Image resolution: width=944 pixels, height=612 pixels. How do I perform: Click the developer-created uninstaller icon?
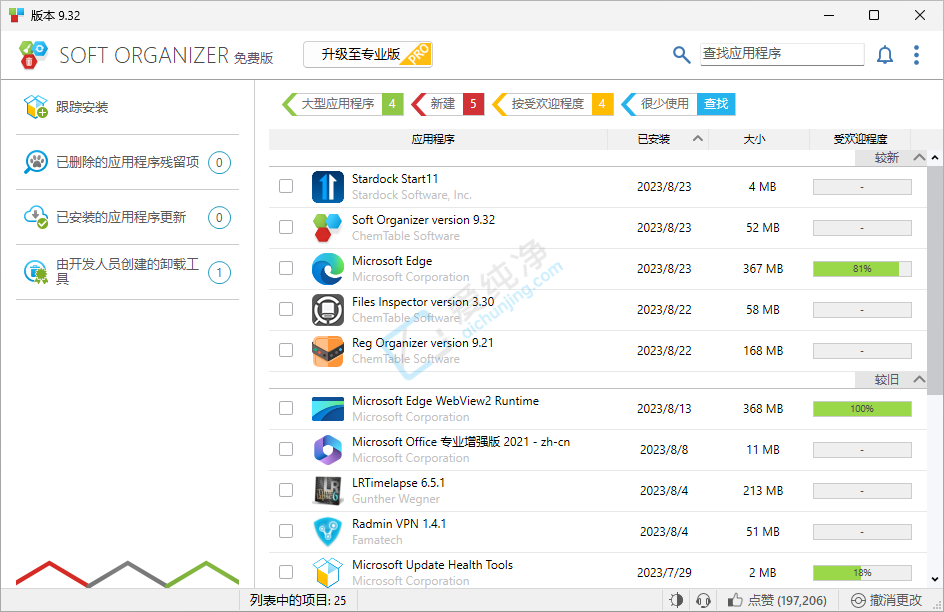[36, 272]
